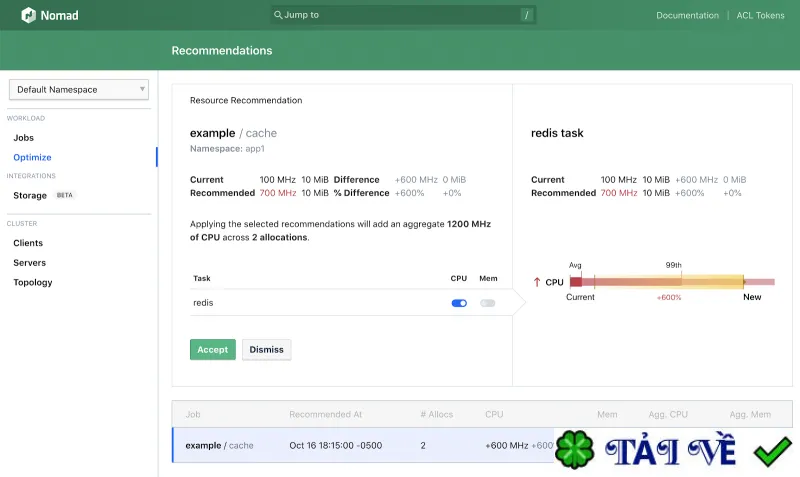Viewport: 800px width, 477px height.
Task: Click the Recommended At column header
Action: coord(326,414)
